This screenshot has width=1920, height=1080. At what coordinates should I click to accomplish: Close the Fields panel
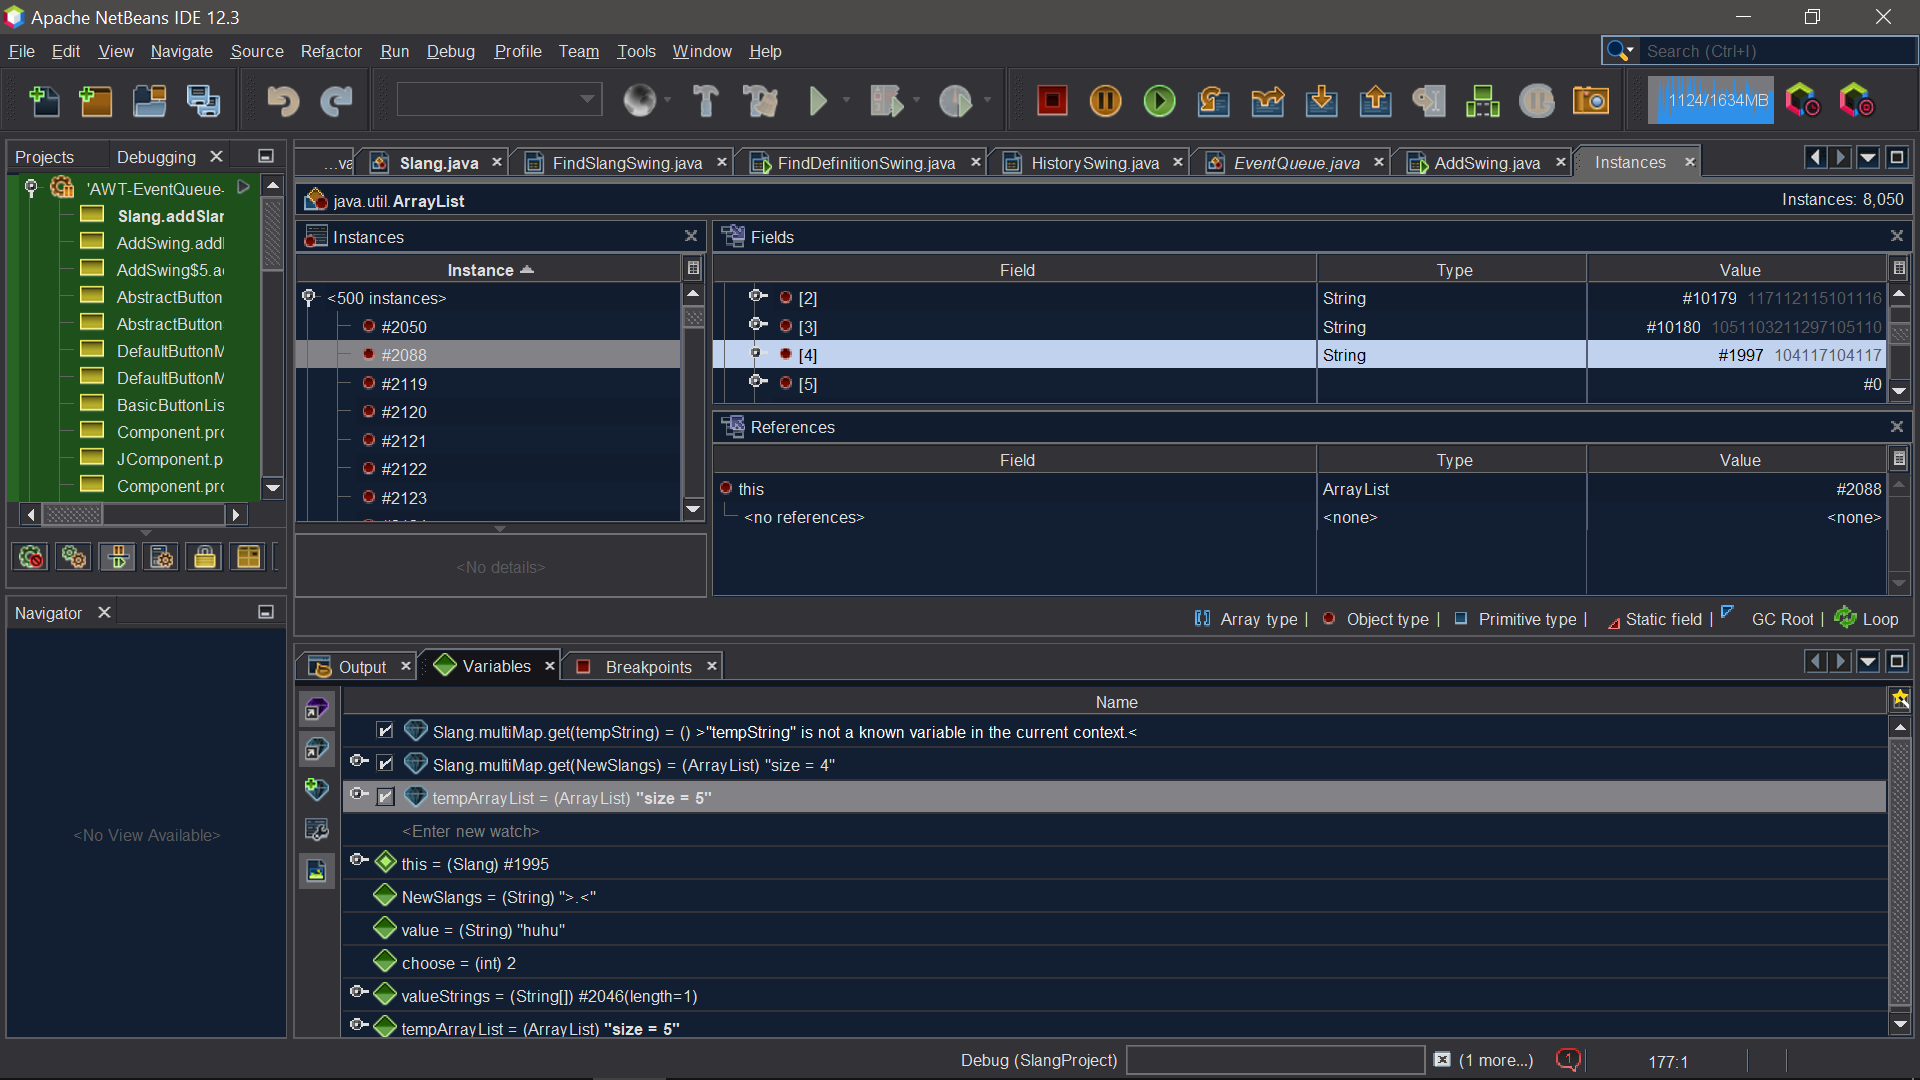point(1897,236)
